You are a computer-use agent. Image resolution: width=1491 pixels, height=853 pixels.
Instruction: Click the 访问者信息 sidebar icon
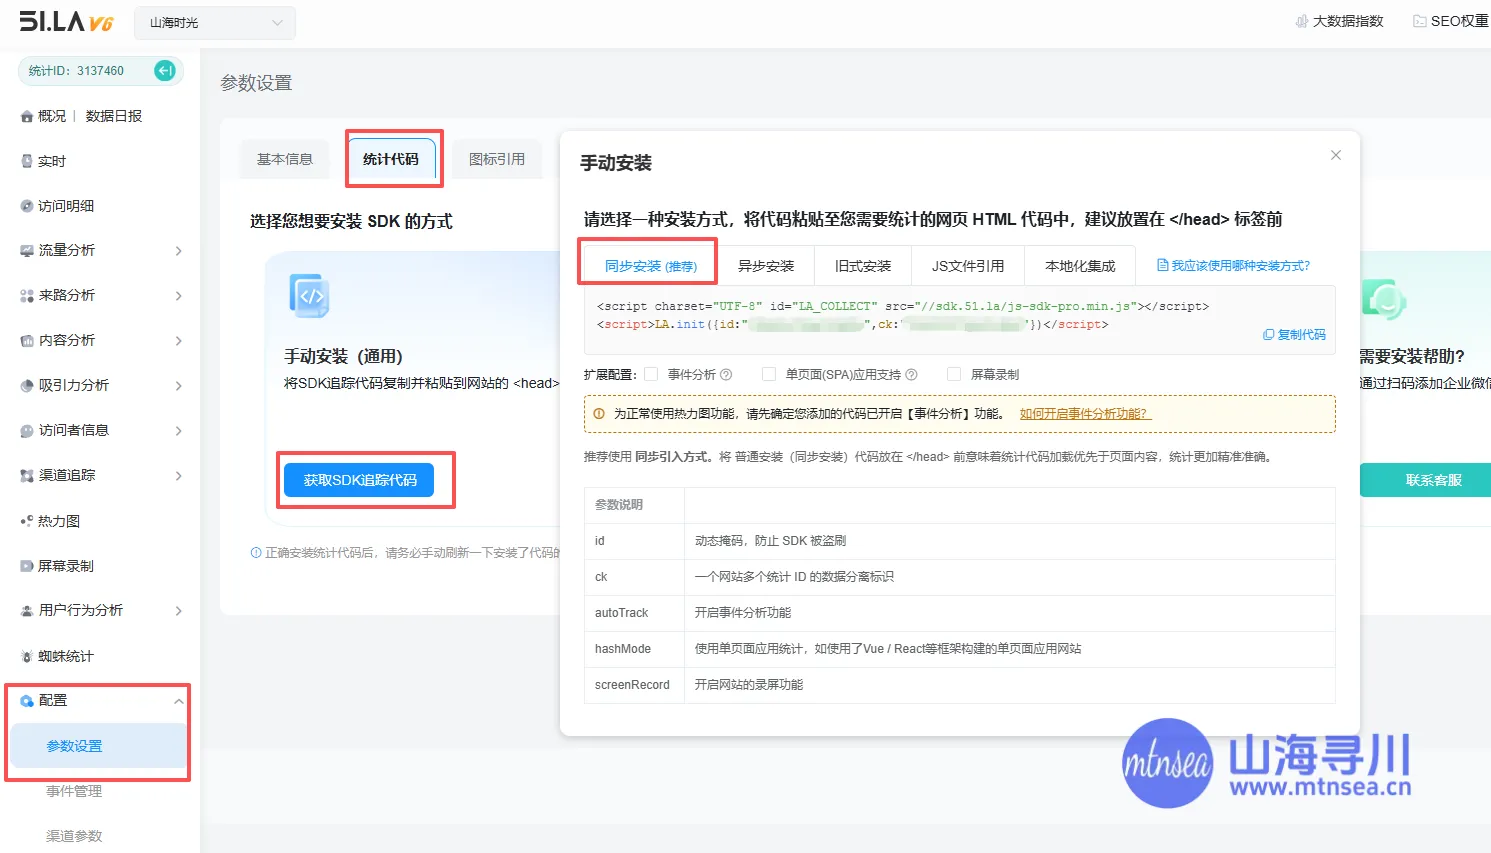[27, 431]
